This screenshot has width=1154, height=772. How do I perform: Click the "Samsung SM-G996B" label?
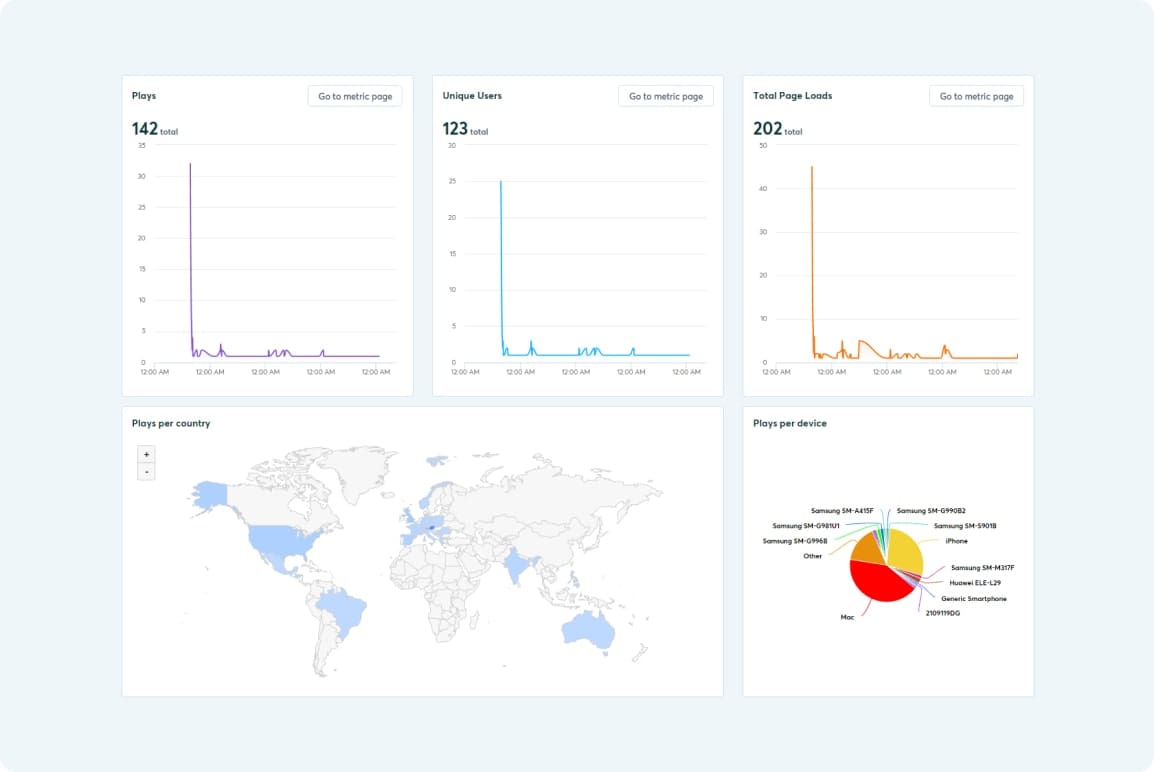click(795, 541)
